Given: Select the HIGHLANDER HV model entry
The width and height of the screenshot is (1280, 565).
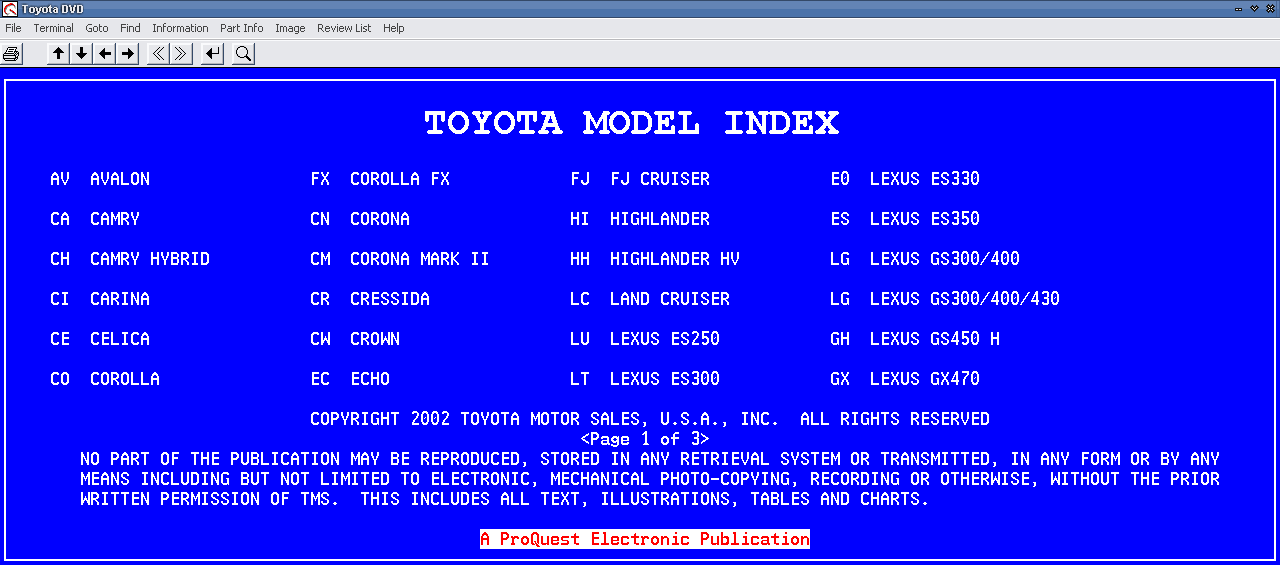Looking at the screenshot, I should [655, 259].
